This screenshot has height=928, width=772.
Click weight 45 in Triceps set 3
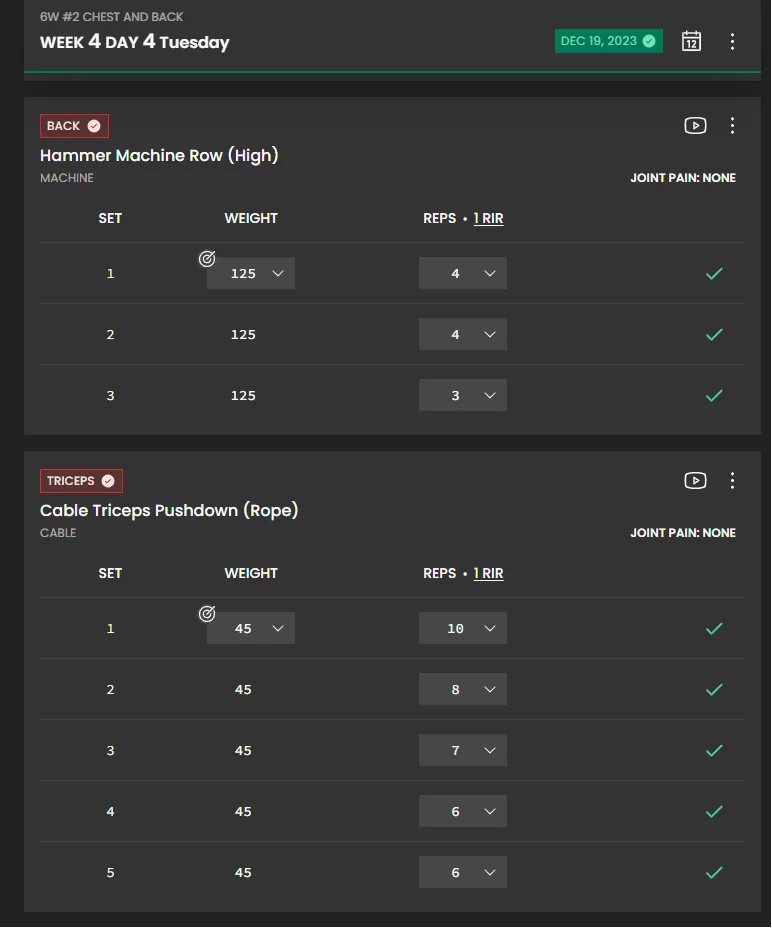coord(243,750)
